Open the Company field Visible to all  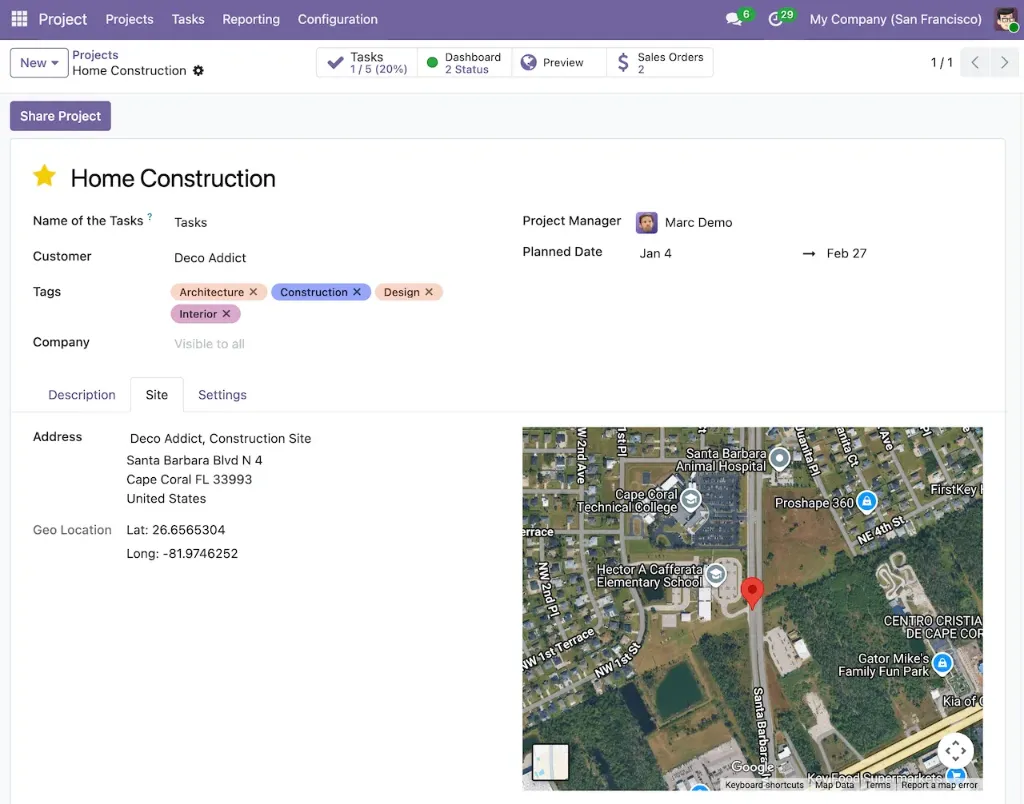point(209,344)
